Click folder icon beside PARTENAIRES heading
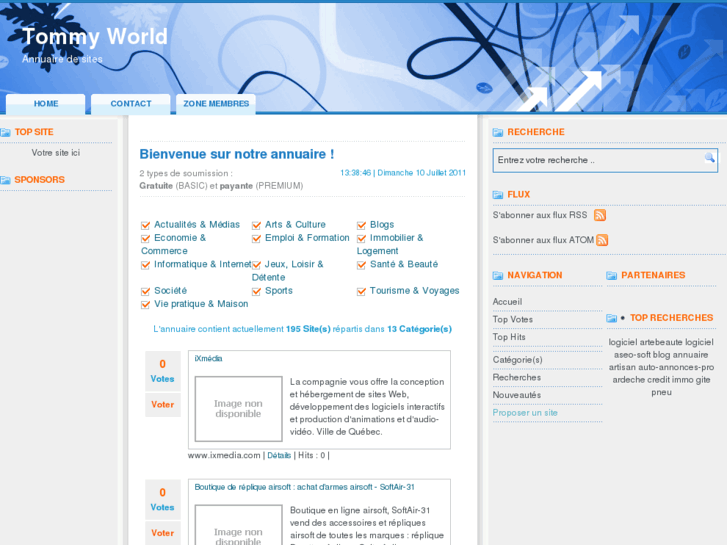This screenshot has width=727, height=545. tap(612, 276)
